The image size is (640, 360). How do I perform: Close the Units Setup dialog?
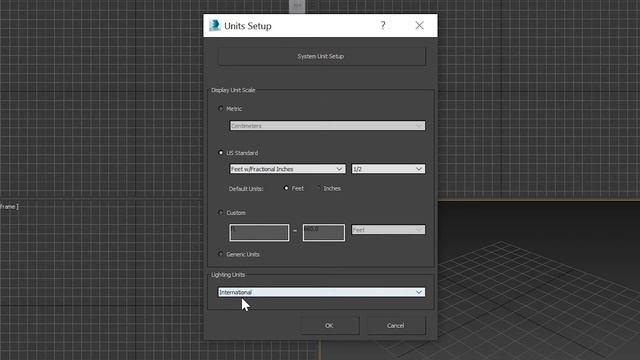pos(419,25)
